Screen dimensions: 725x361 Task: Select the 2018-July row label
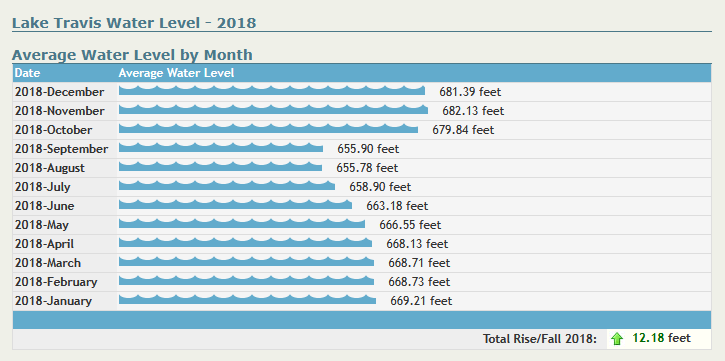[43, 187]
